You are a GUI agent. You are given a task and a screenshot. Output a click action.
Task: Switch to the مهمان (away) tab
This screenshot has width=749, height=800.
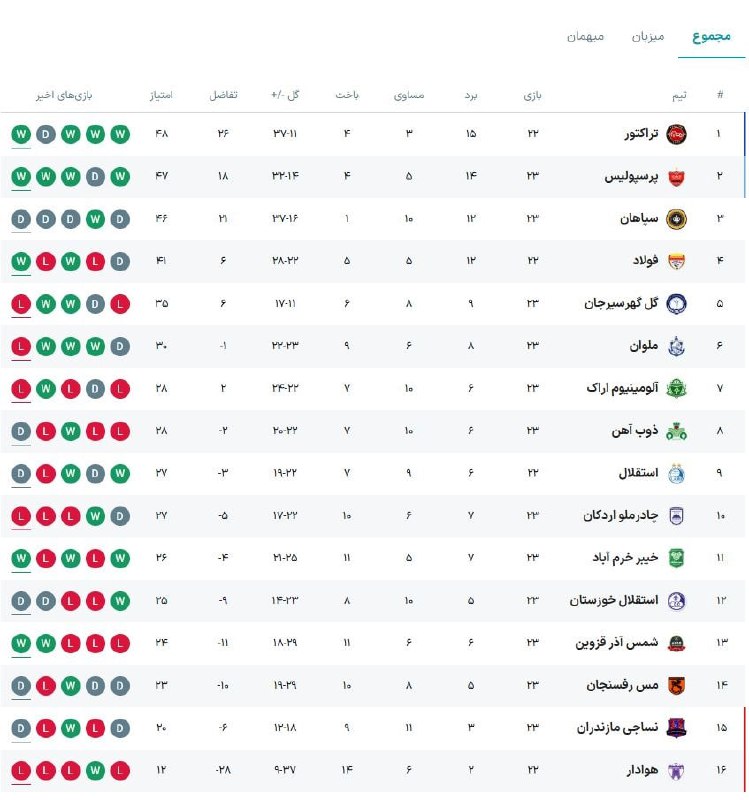pos(586,36)
